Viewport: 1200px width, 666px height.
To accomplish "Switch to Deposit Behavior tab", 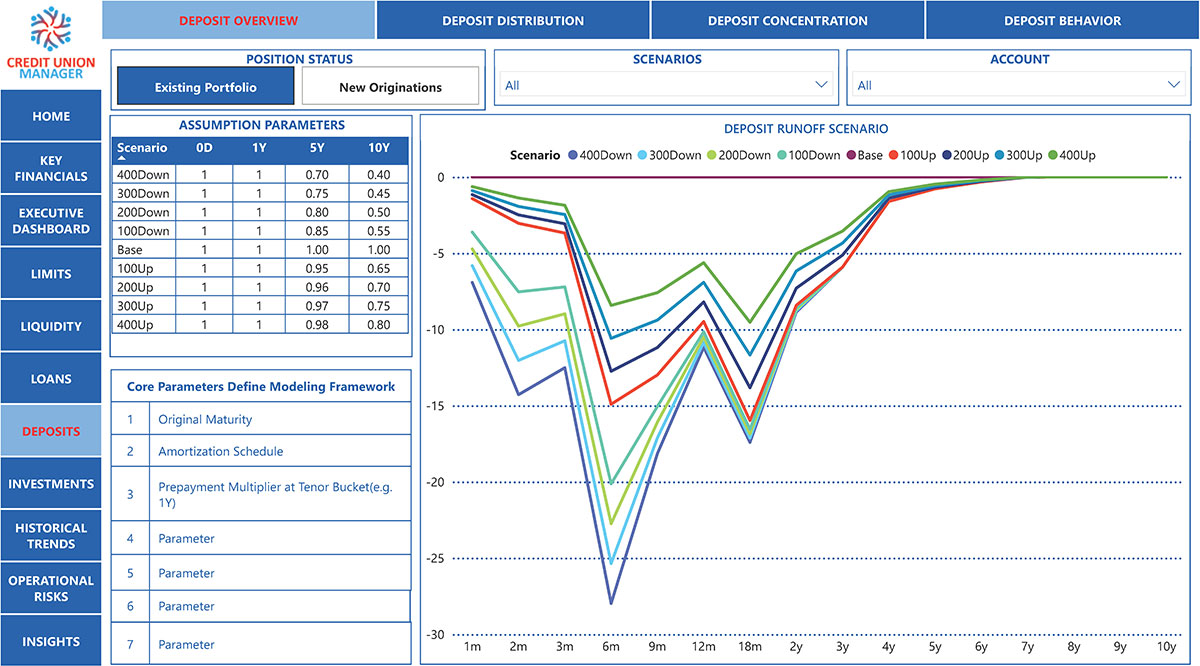I will pos(1062,20).
